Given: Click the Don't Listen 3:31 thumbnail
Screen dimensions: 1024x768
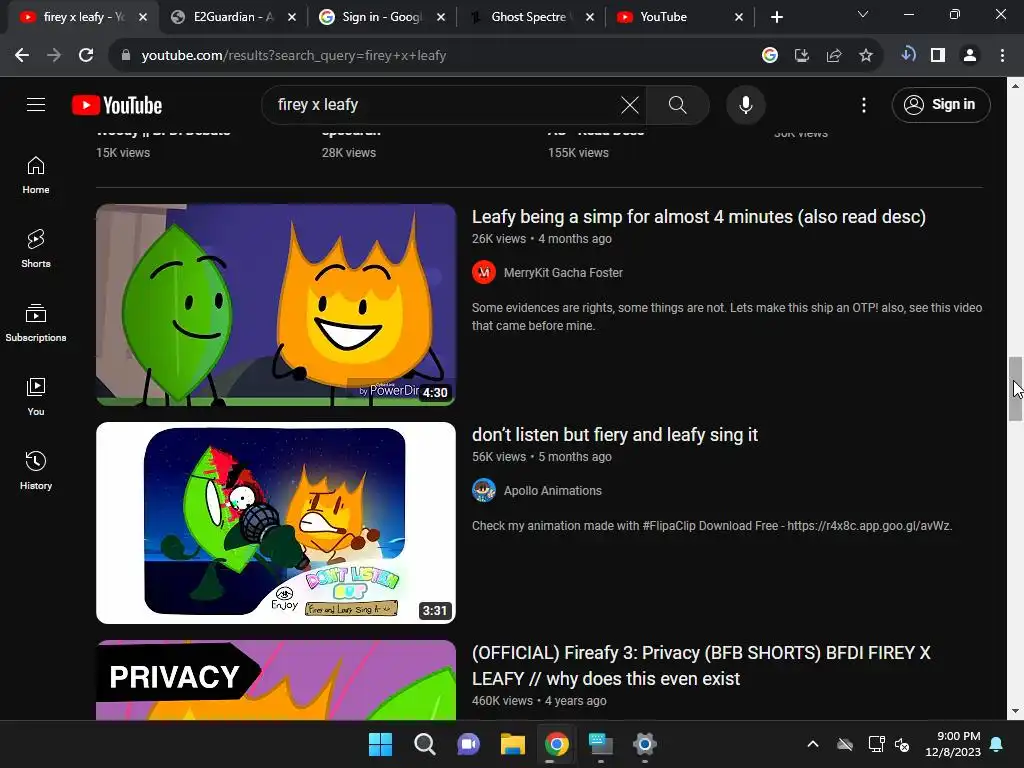Looking at the screenshot, I should pos(276,522).
